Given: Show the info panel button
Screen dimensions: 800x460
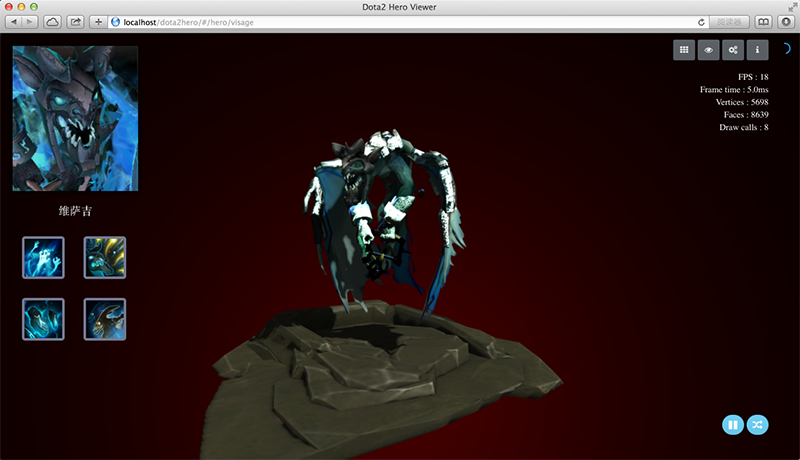Looking at the screenshot, I should (x=757, y=49).
